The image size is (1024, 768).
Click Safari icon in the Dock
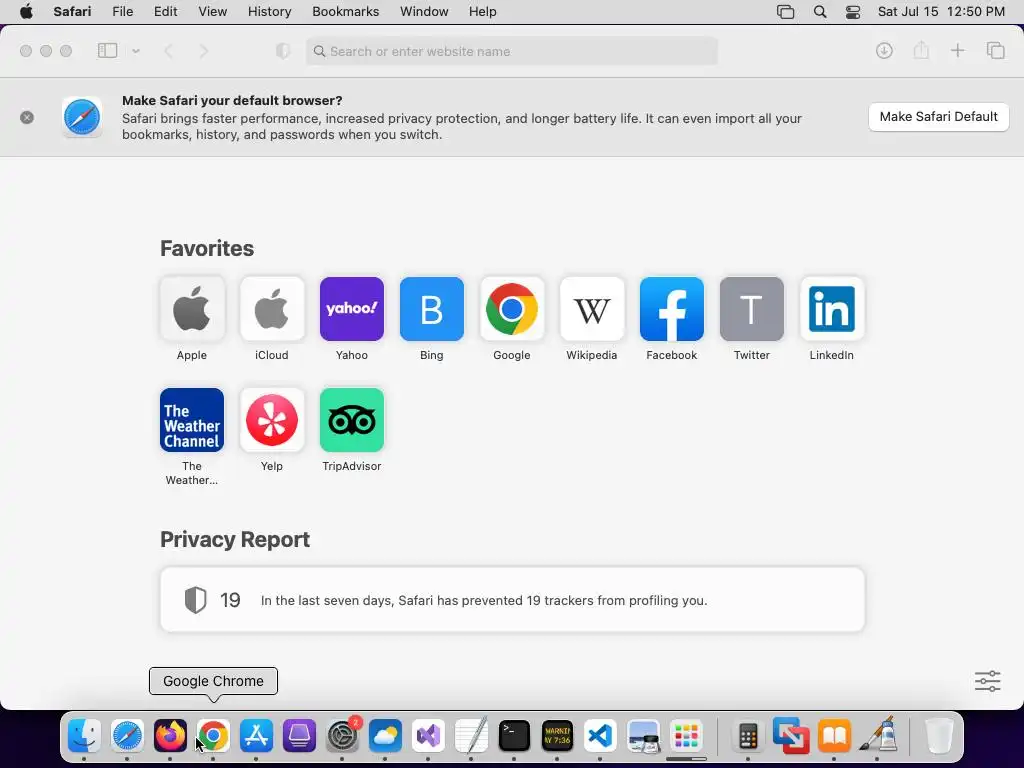pos(127,736)
